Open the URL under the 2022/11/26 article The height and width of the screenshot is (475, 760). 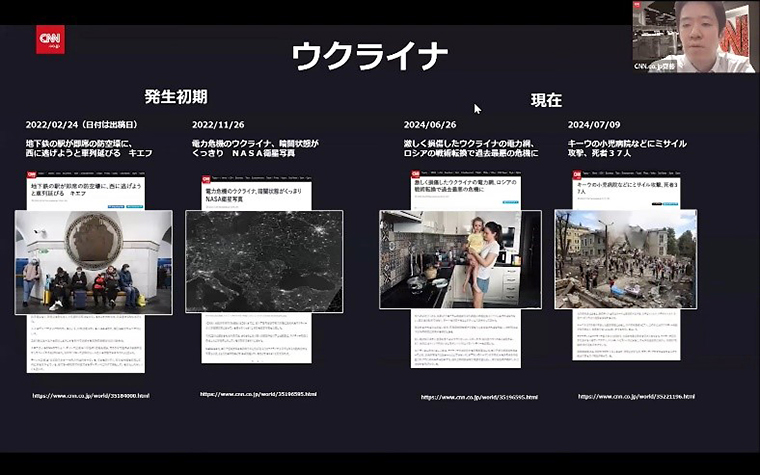coord(258,394)
